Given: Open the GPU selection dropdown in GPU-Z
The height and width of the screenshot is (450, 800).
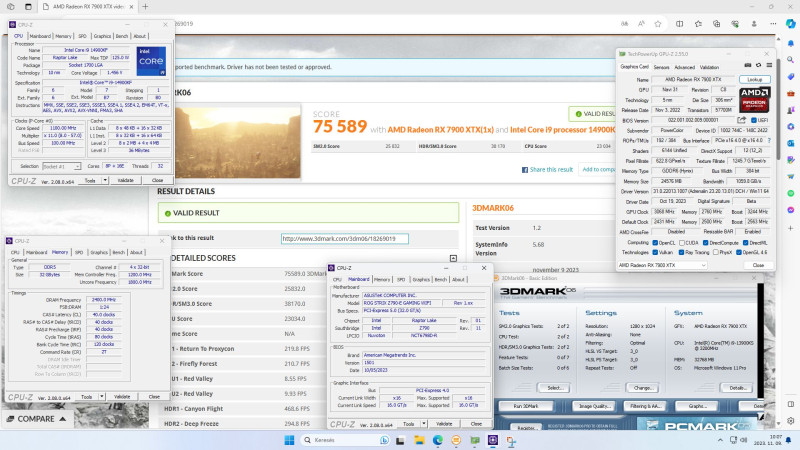Looking at the screenshot, I should tap(662, 265).
